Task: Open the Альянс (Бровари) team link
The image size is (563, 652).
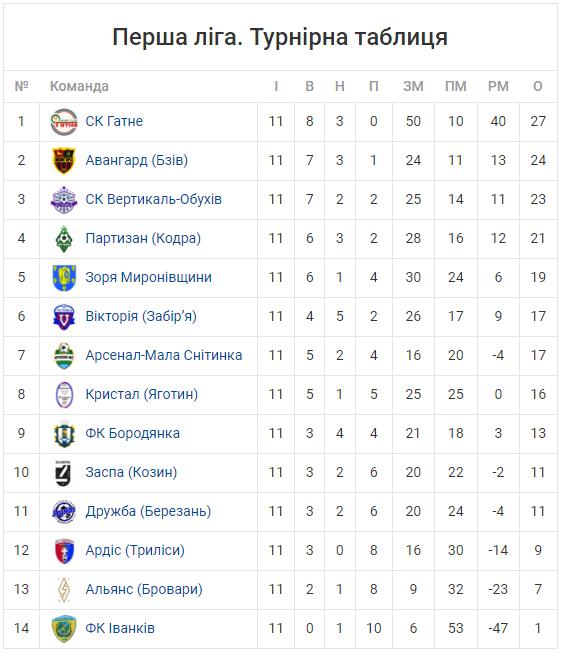Action: [x=144, y=589]
